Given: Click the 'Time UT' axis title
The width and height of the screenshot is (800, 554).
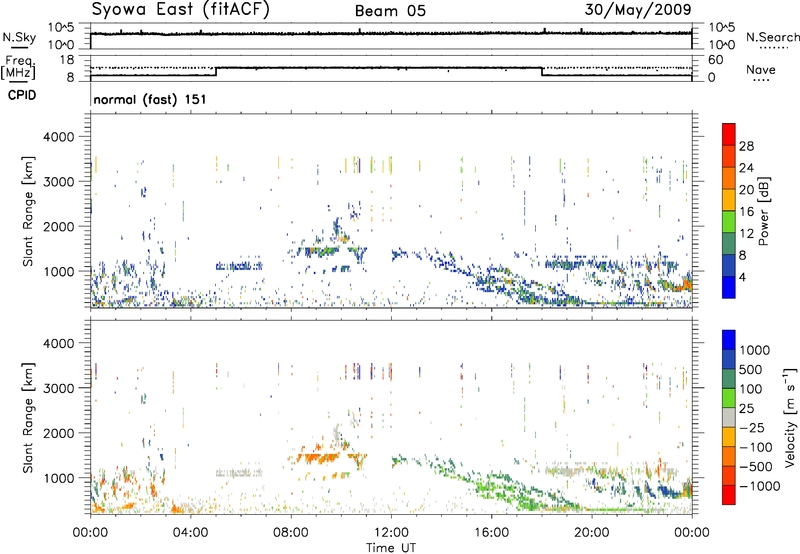Looking at the screenshot, I should pyautogui.click(x=391, y=548).
